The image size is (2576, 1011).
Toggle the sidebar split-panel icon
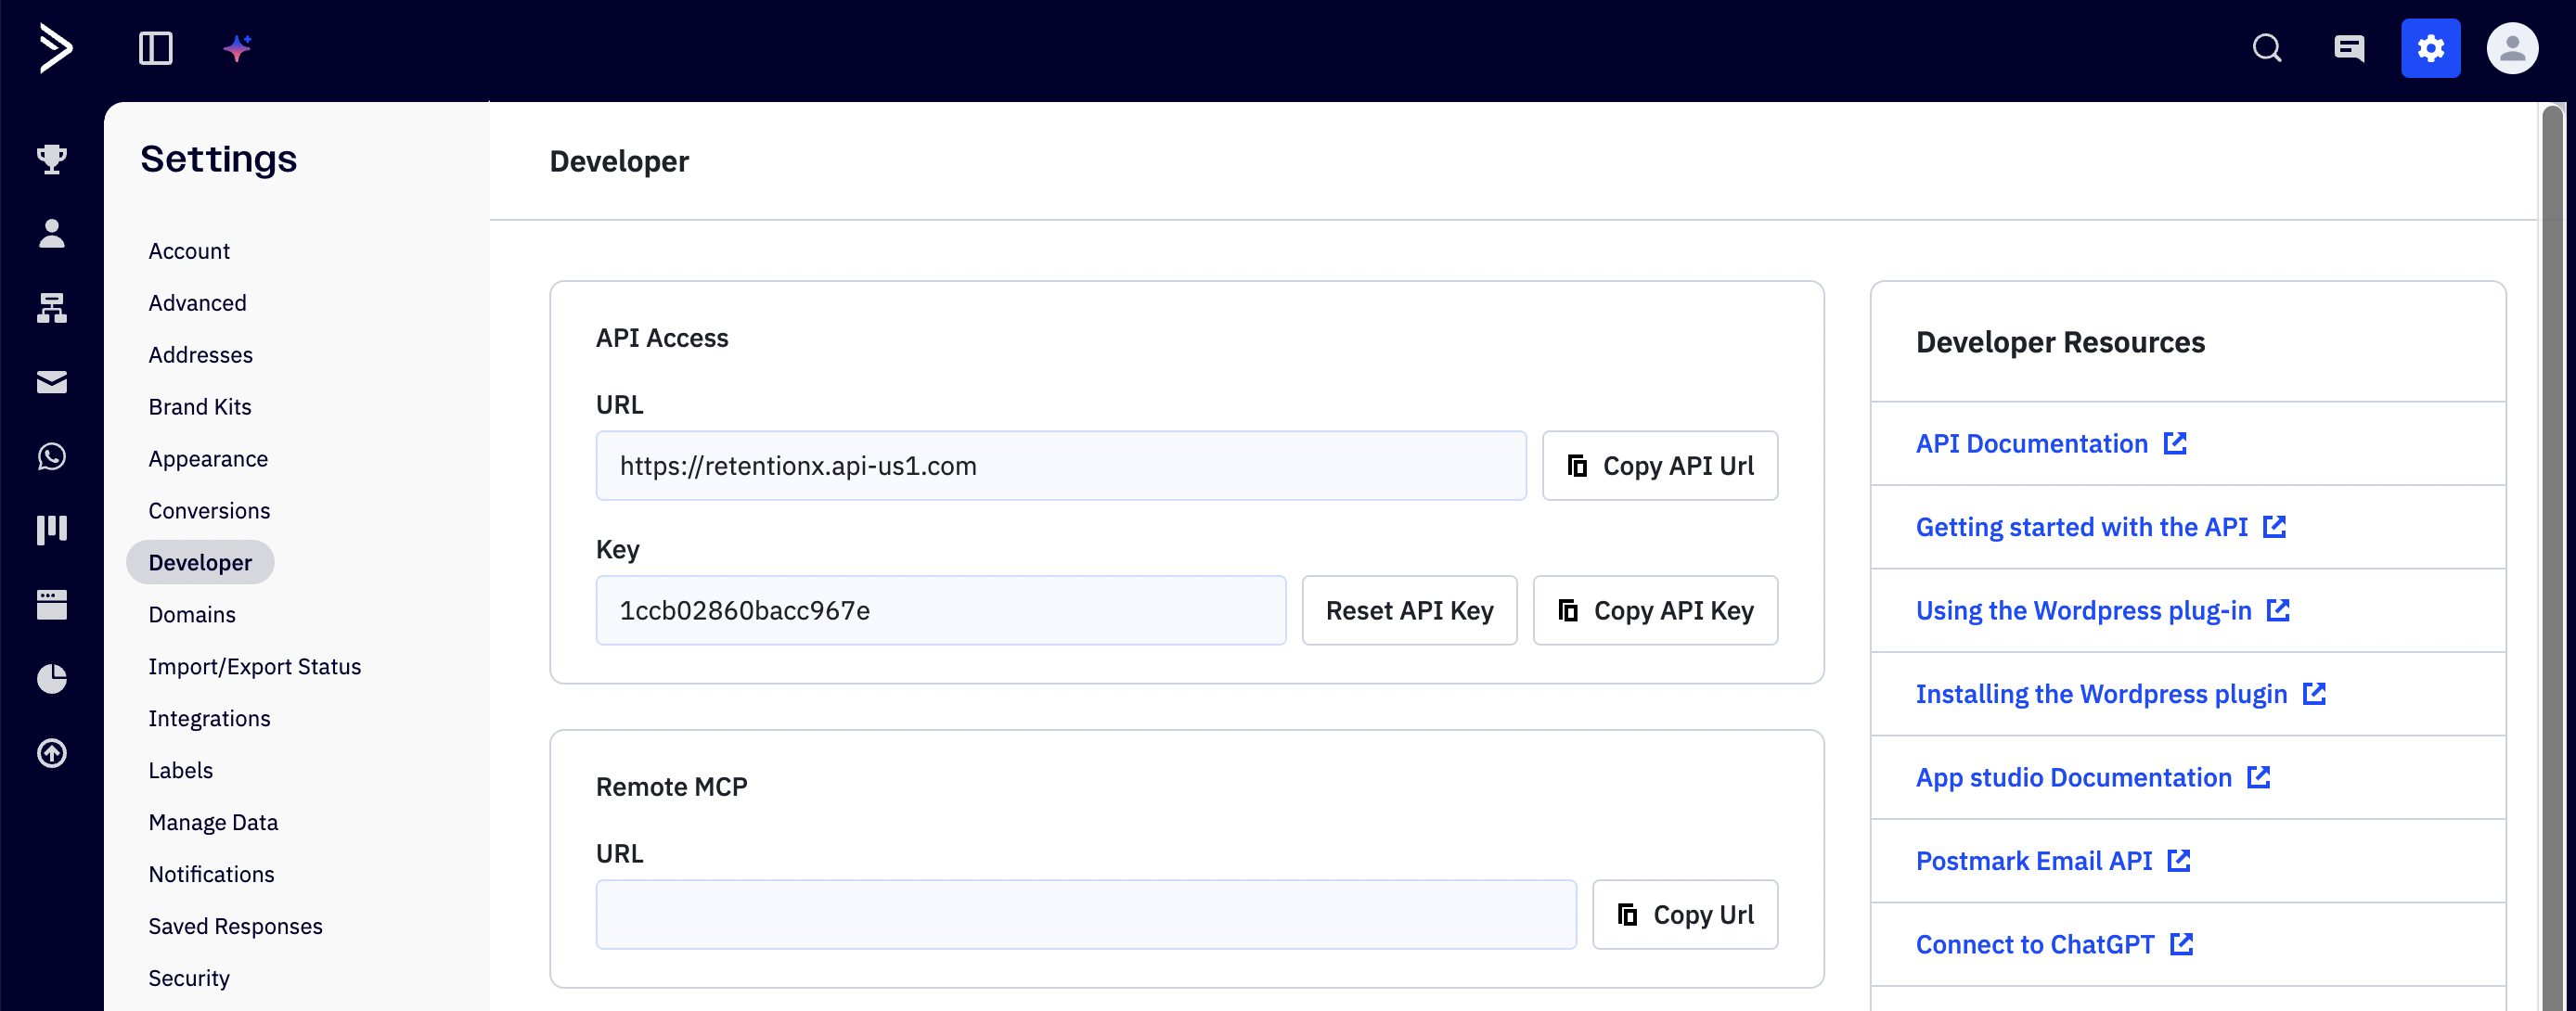[155, 47]
